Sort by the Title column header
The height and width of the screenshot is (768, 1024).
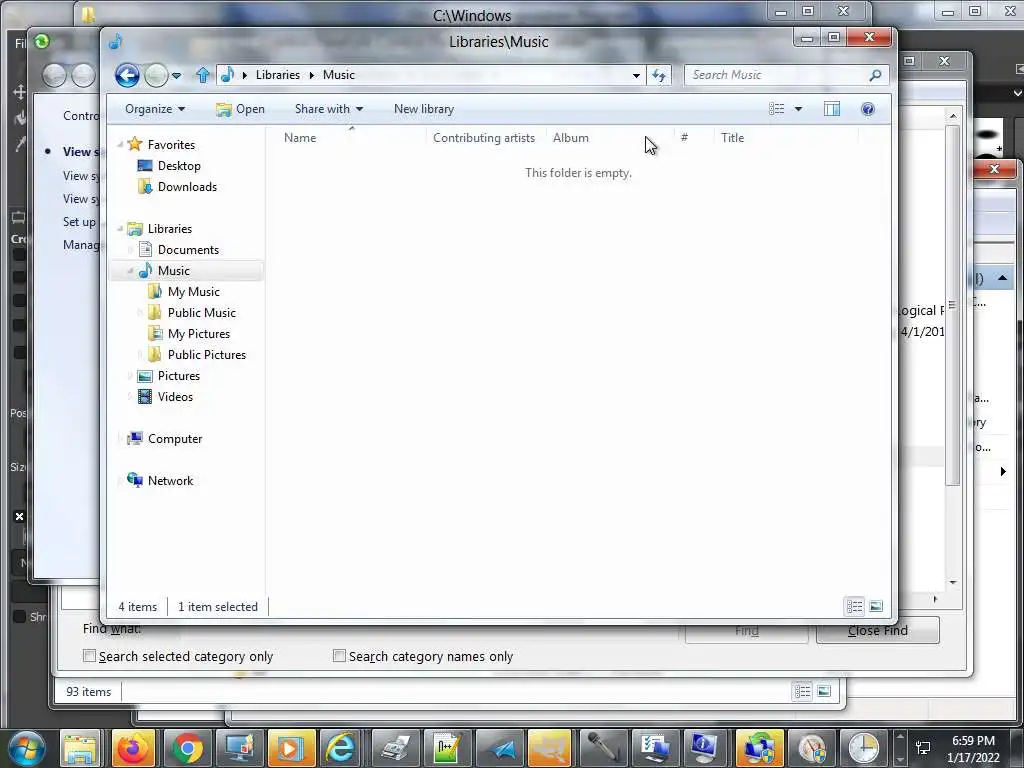coord(786,138)
